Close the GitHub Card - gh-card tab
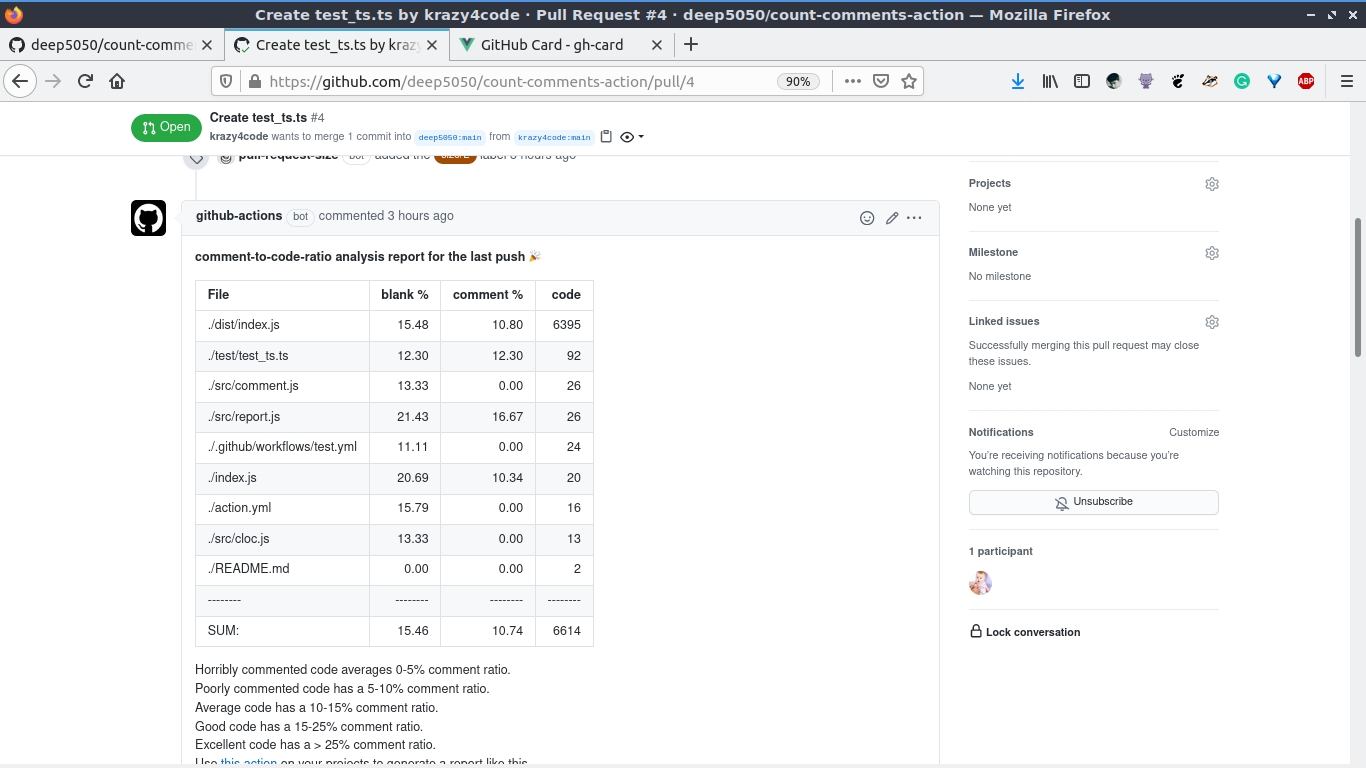Screen dimensions: 1366x768 pyautogui.click(x=657, y=45)
